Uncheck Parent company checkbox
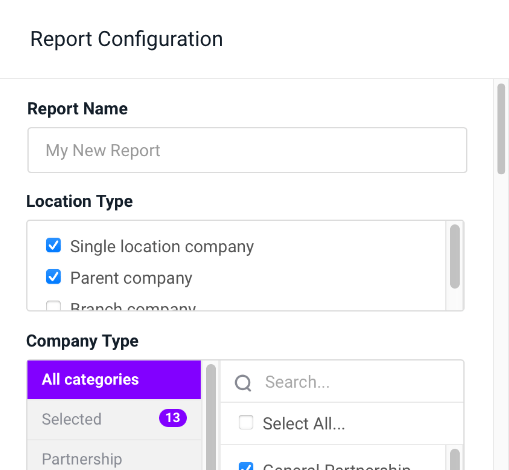 click(53, 277)
